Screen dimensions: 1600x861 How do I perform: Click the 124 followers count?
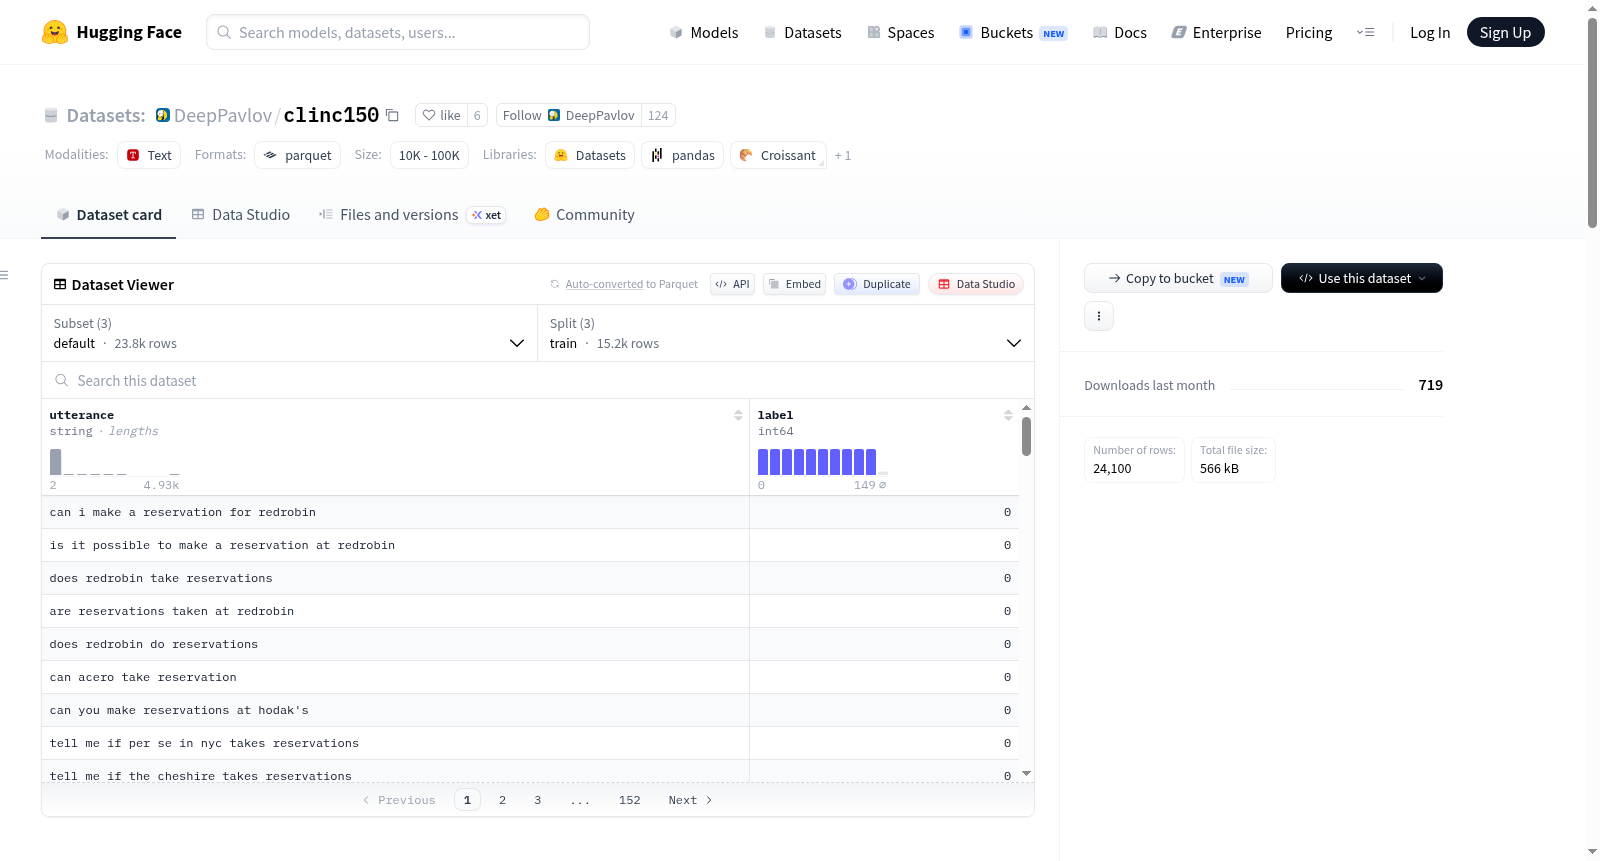coord(658,116)
